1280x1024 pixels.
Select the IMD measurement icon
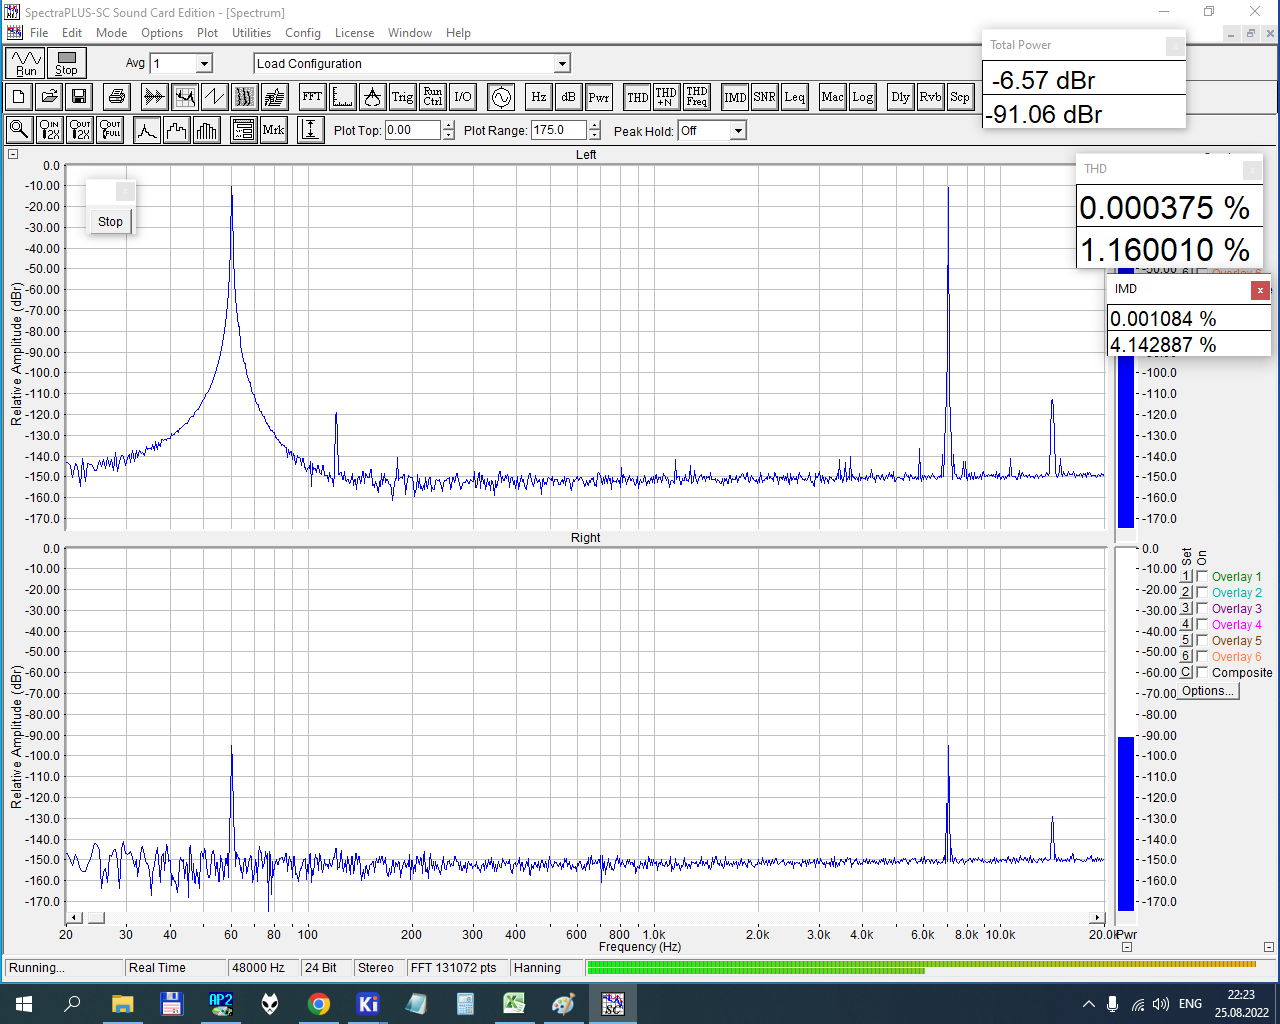735,97
